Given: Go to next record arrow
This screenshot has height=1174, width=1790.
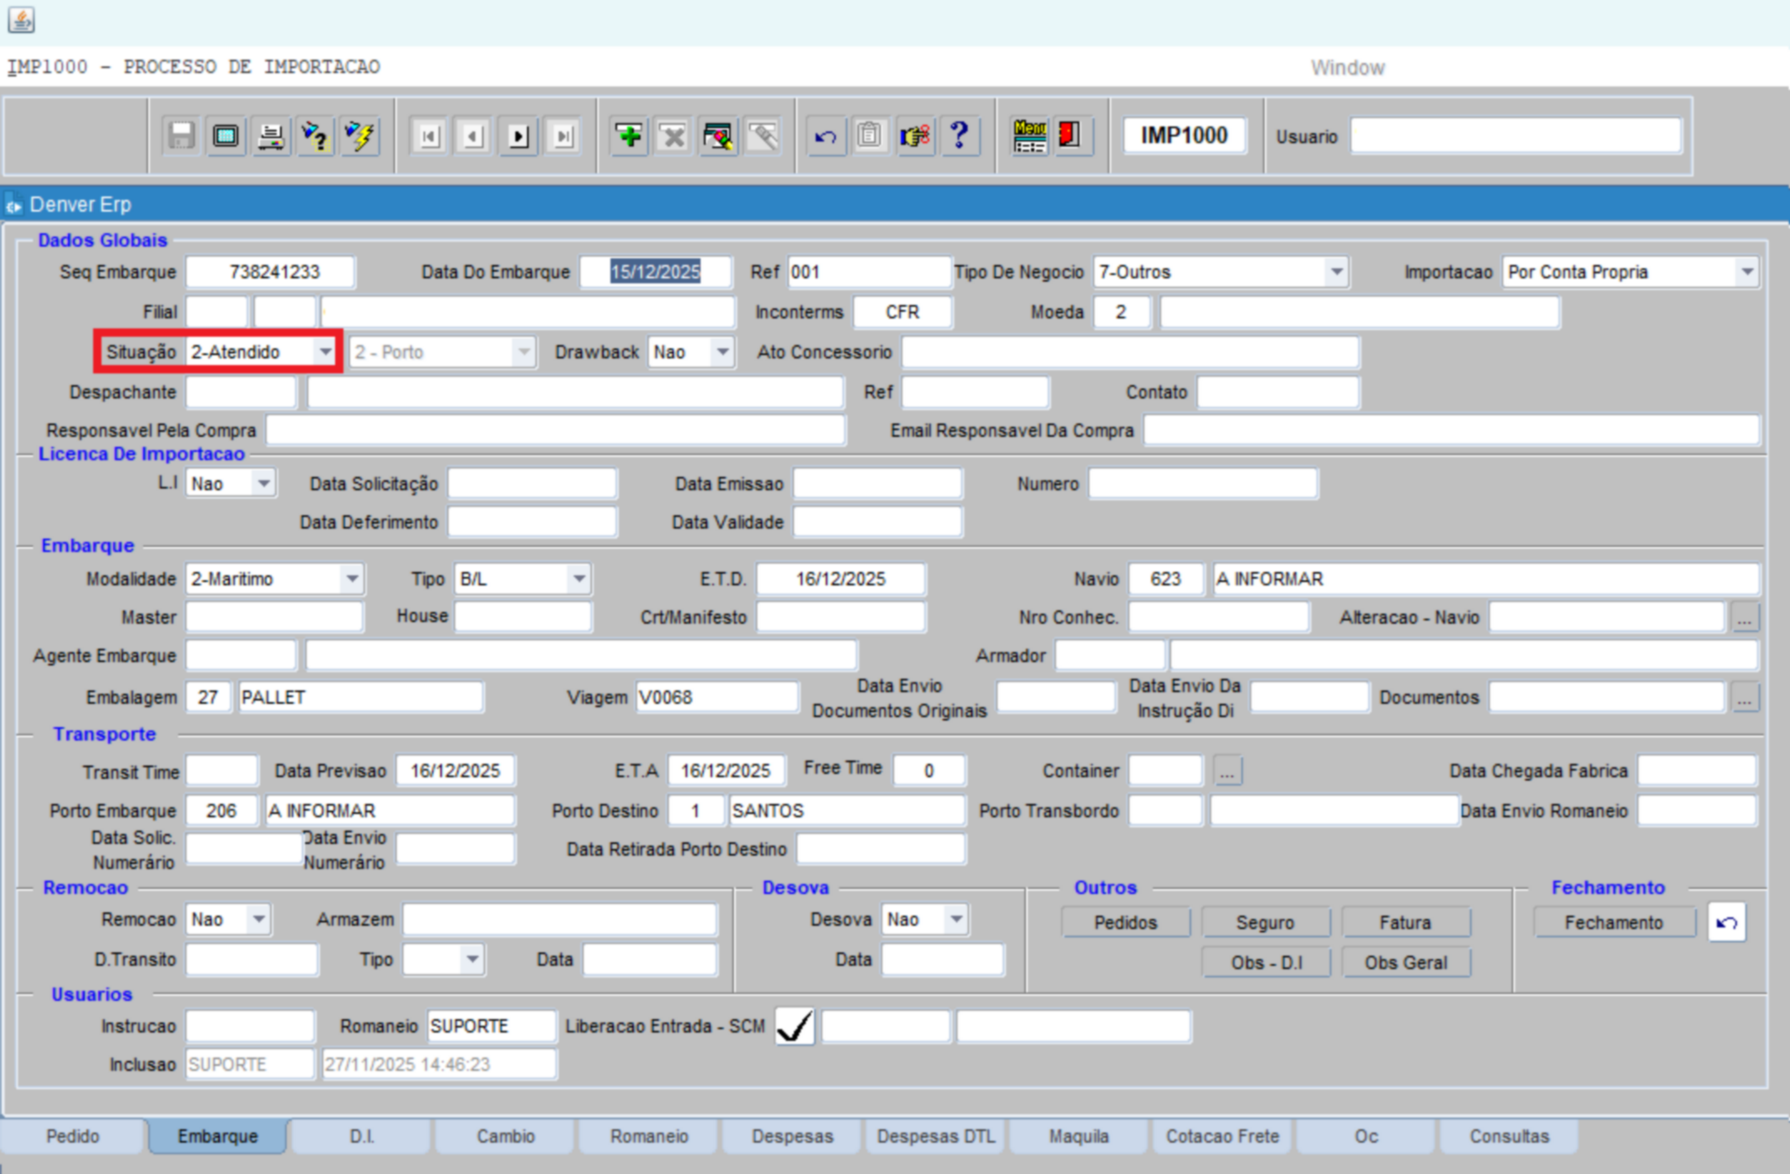Looking at the screenshot, I should (x=518, y=136).
